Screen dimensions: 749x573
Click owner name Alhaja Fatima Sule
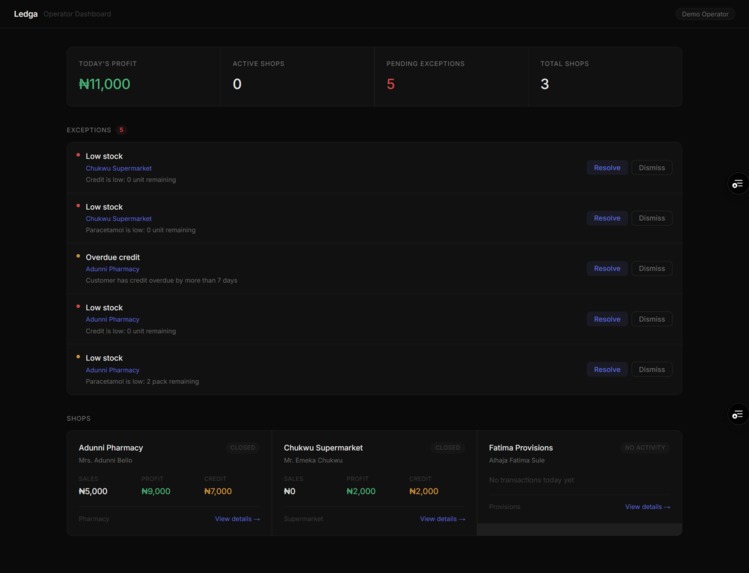pos(516,460)
